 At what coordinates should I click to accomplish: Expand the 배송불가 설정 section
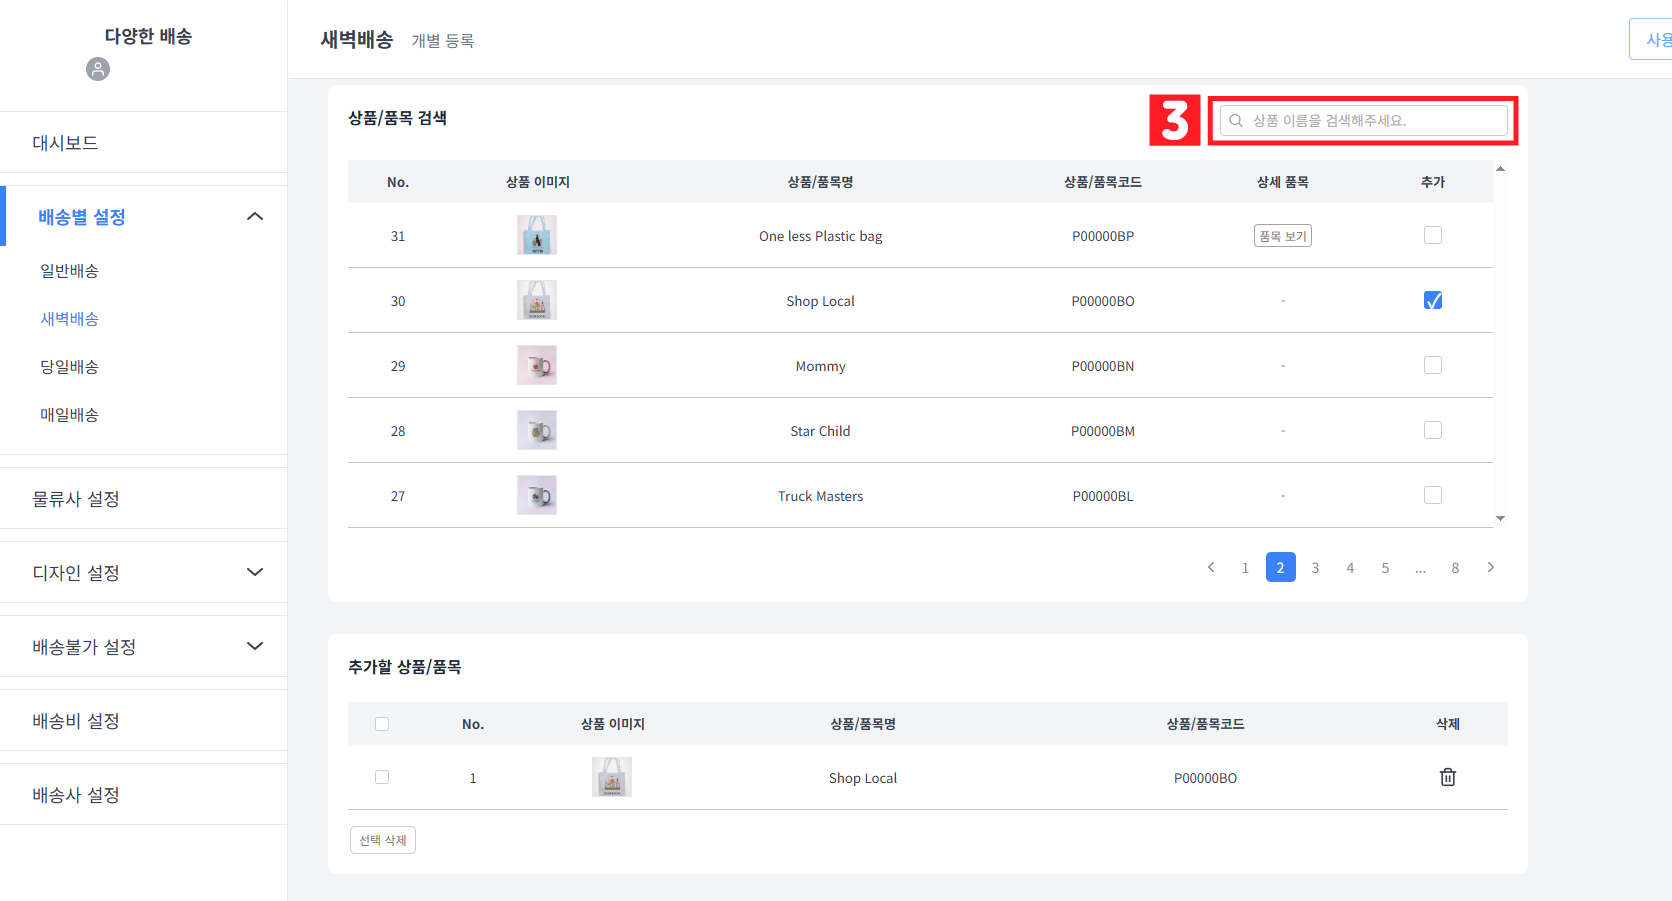tap(255, 645)
